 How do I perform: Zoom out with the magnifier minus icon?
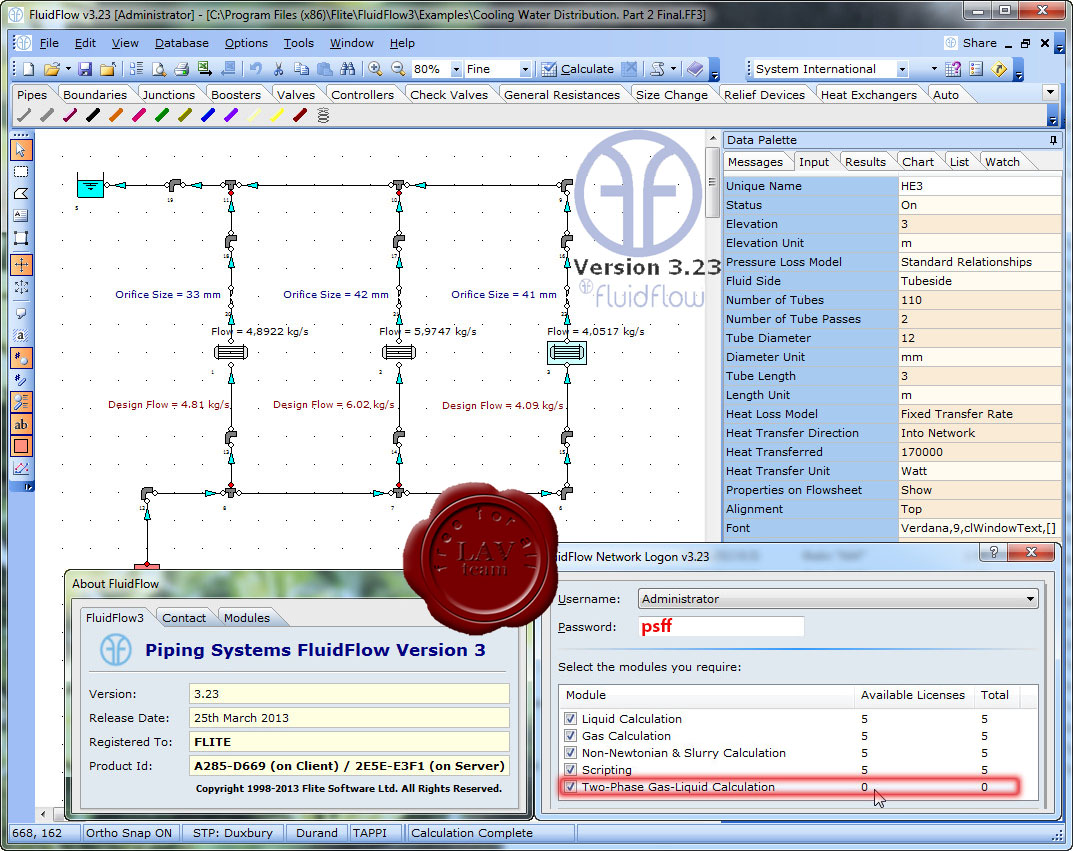[398, 69]
